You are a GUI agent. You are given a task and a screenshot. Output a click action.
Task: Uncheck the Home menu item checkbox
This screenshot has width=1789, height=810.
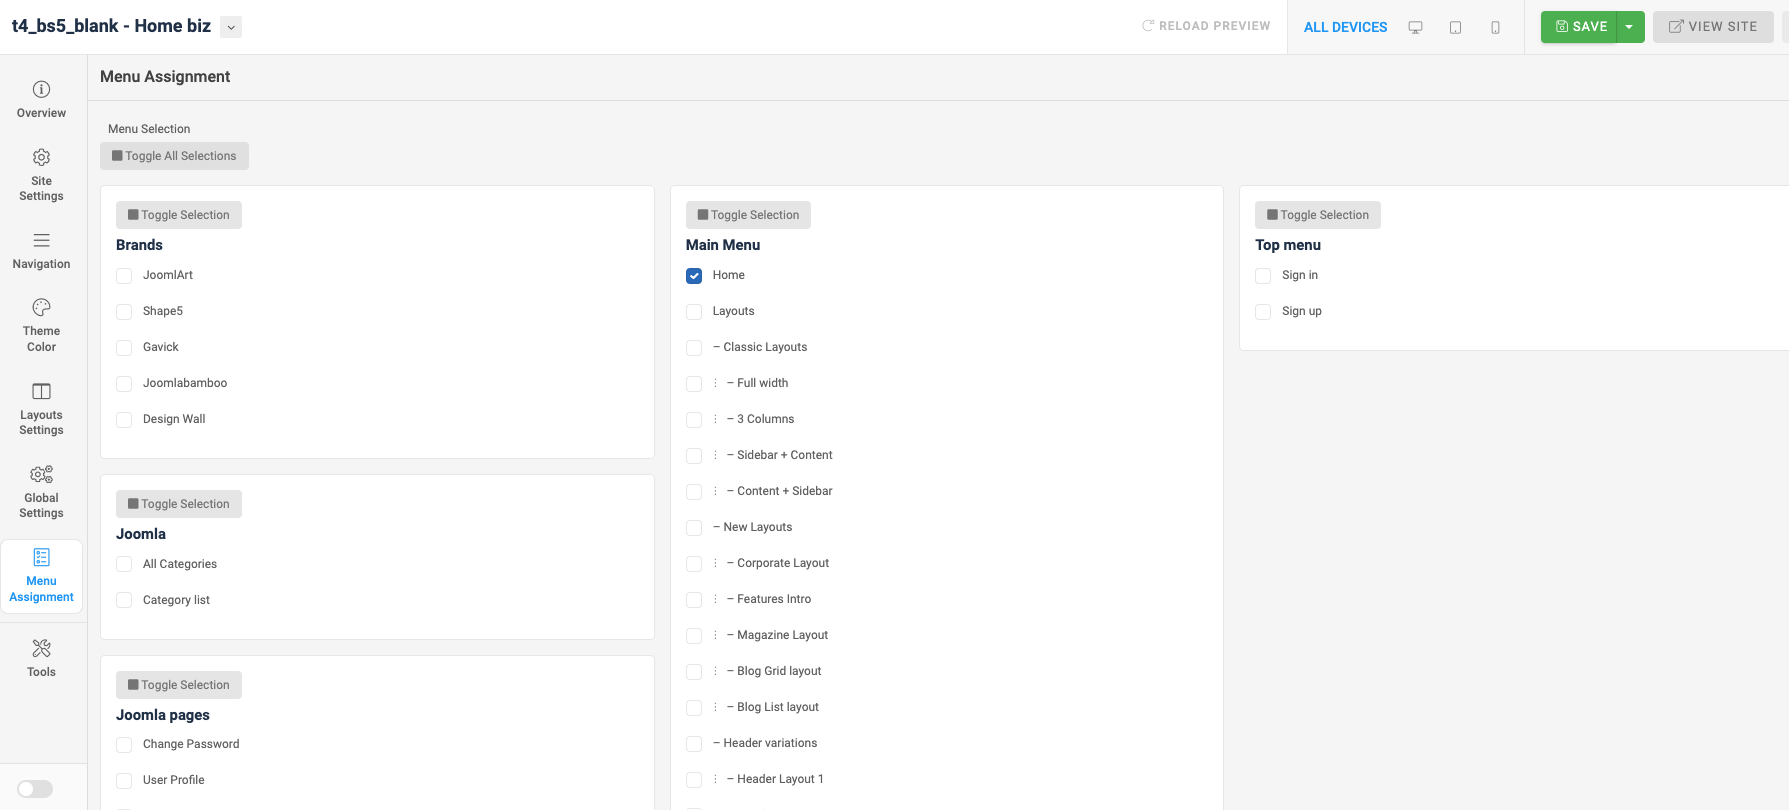[694, 276]
